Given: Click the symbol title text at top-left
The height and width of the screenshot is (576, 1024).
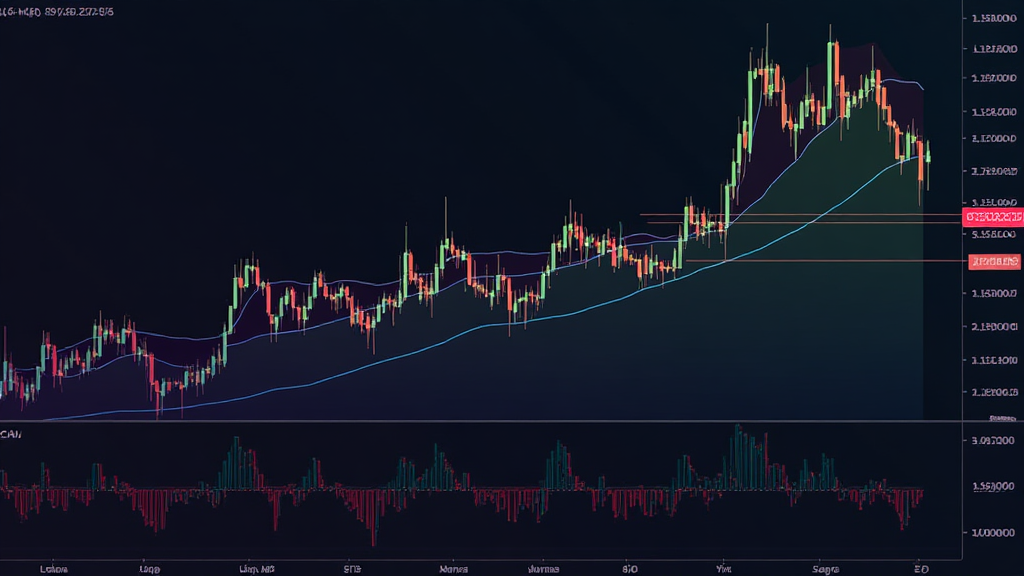Looking at the screenshot, I should (x=57, y=12).
